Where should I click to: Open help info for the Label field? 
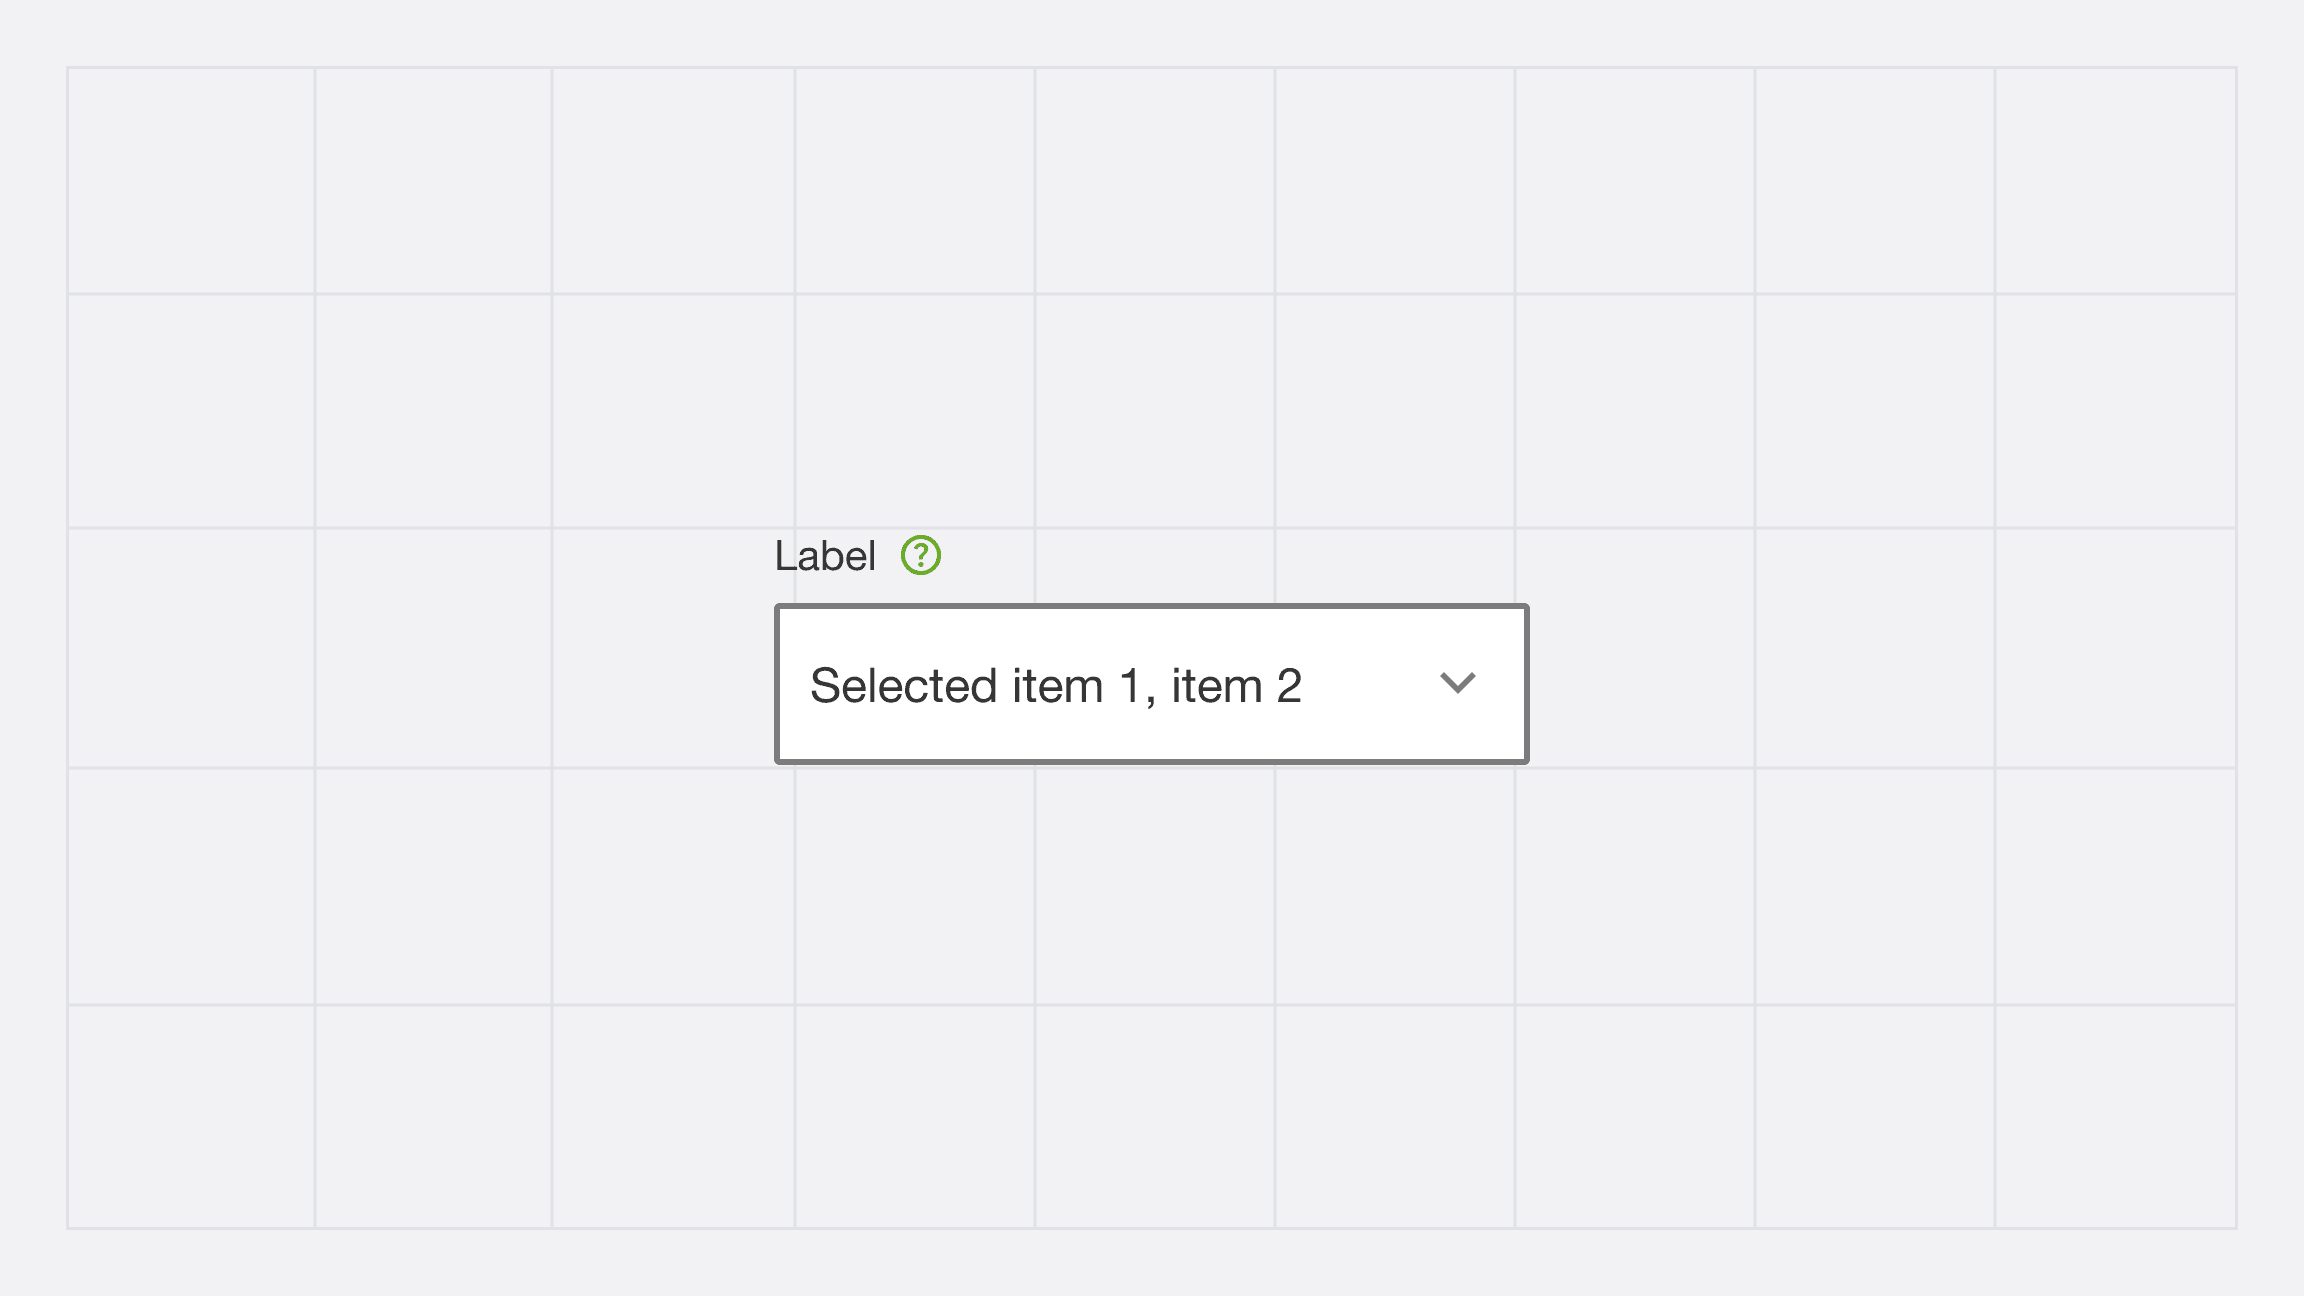(x=920, y=555)
